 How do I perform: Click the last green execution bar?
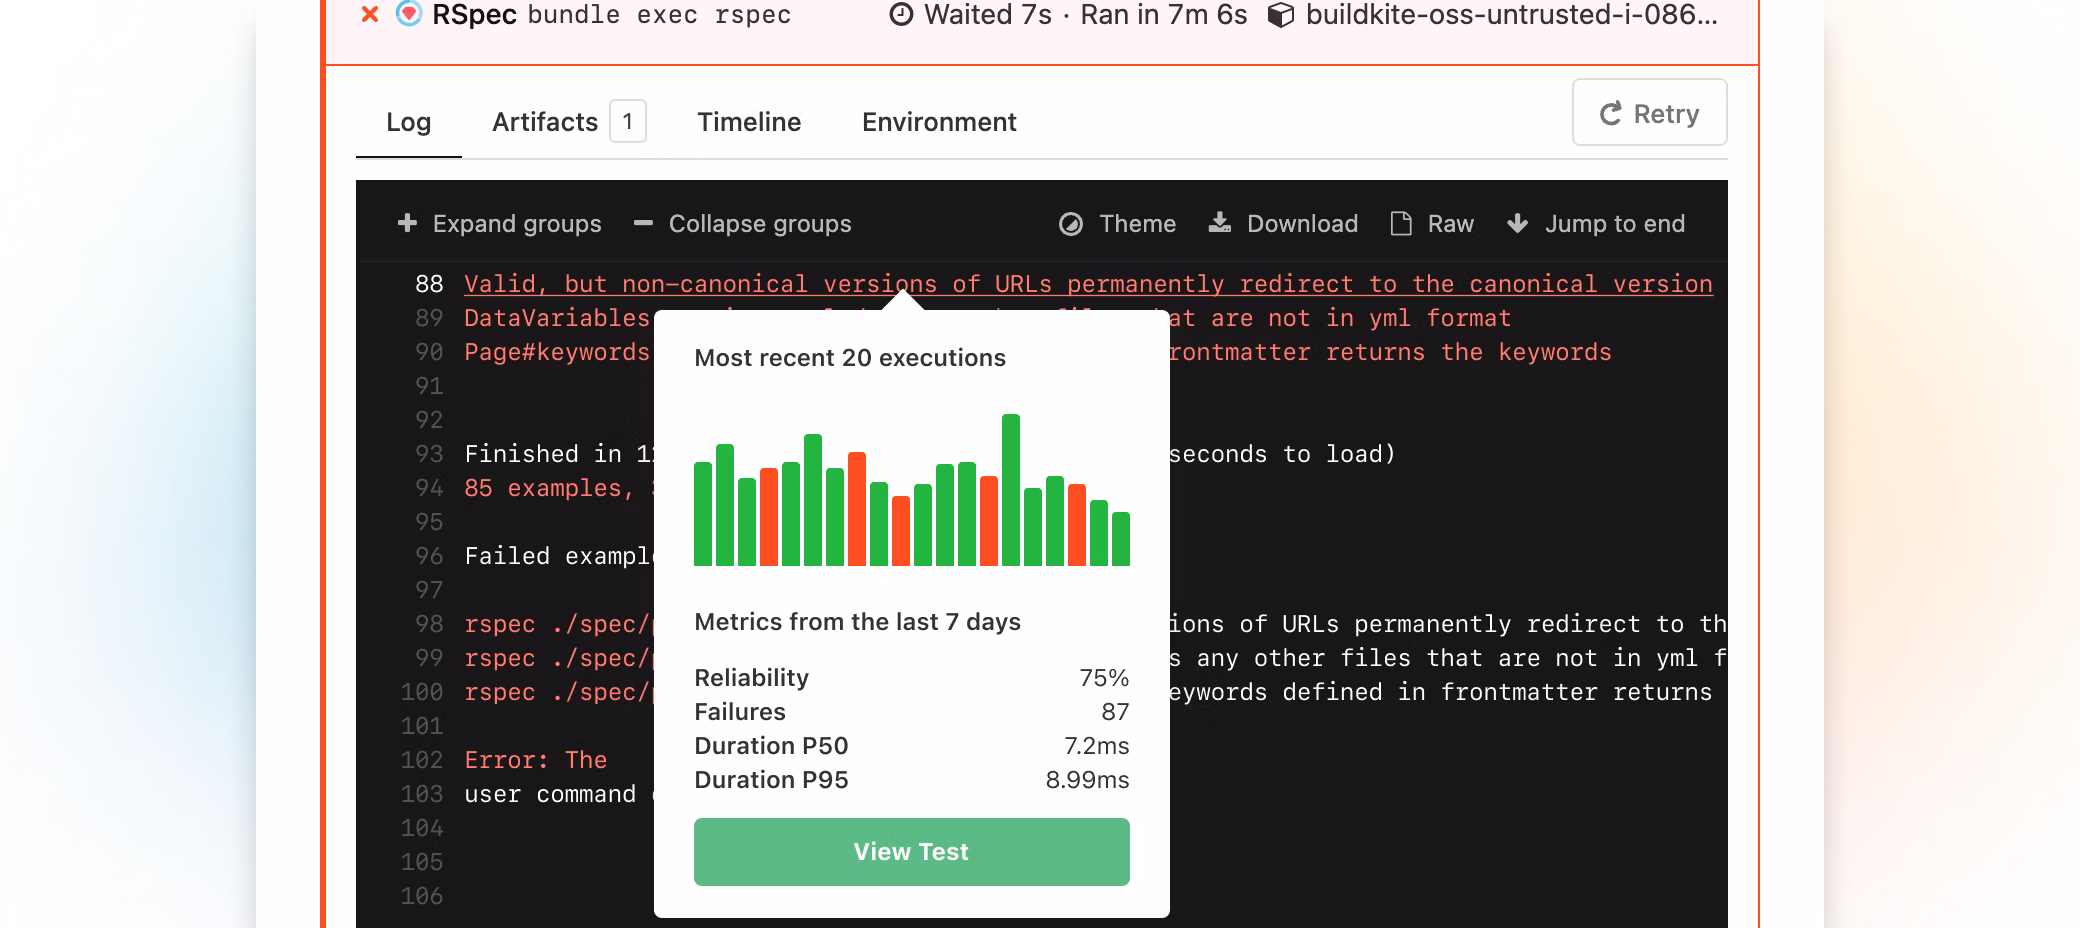1121,539
